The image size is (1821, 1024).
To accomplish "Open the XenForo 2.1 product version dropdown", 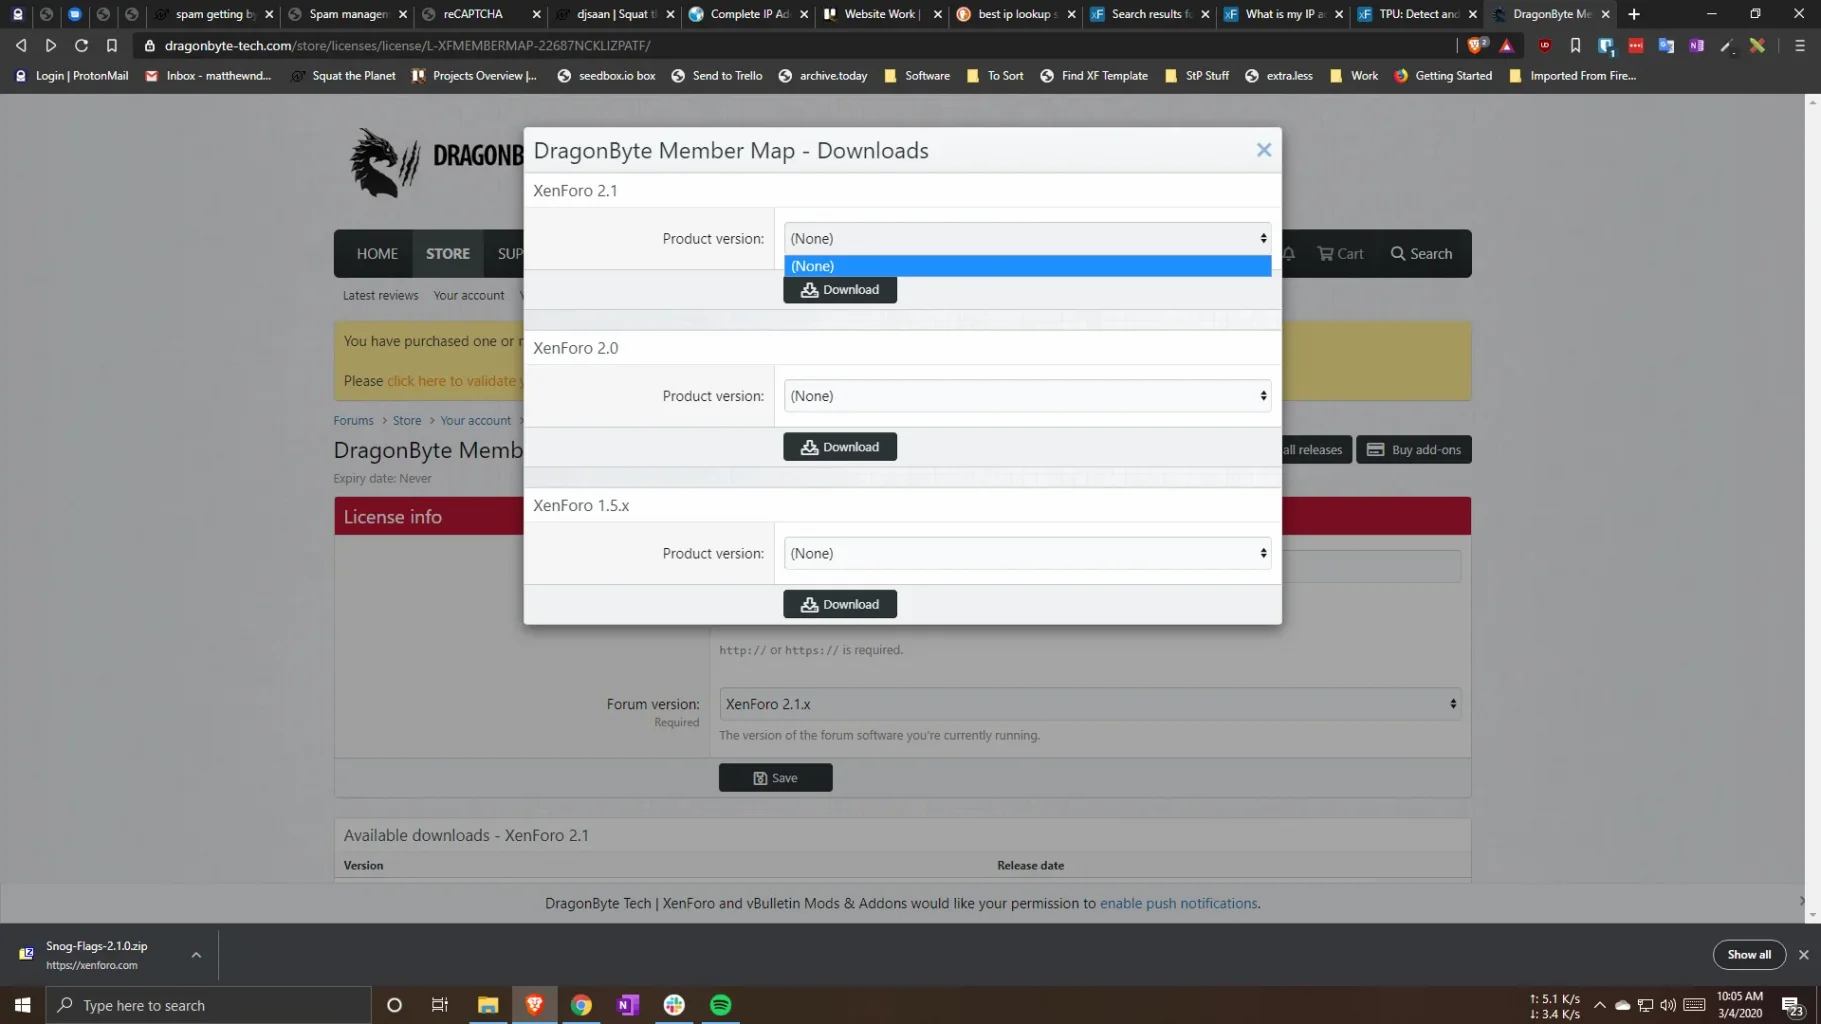I will tap(1027, 239).
